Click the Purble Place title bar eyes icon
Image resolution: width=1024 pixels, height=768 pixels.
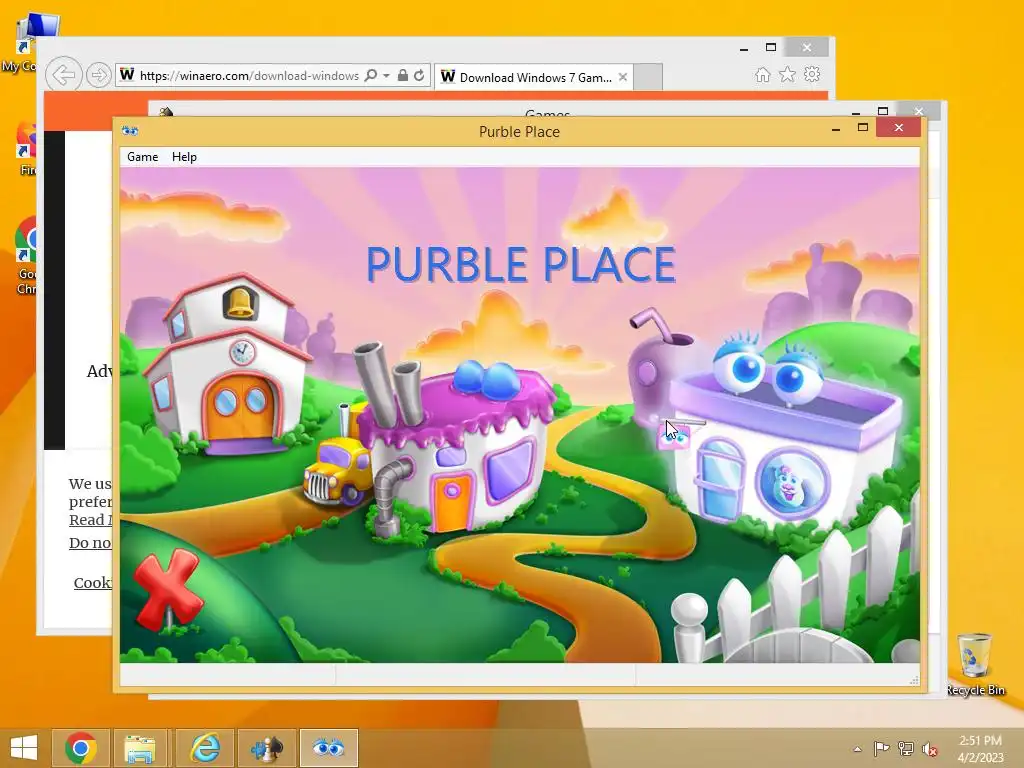pos(129,131)
